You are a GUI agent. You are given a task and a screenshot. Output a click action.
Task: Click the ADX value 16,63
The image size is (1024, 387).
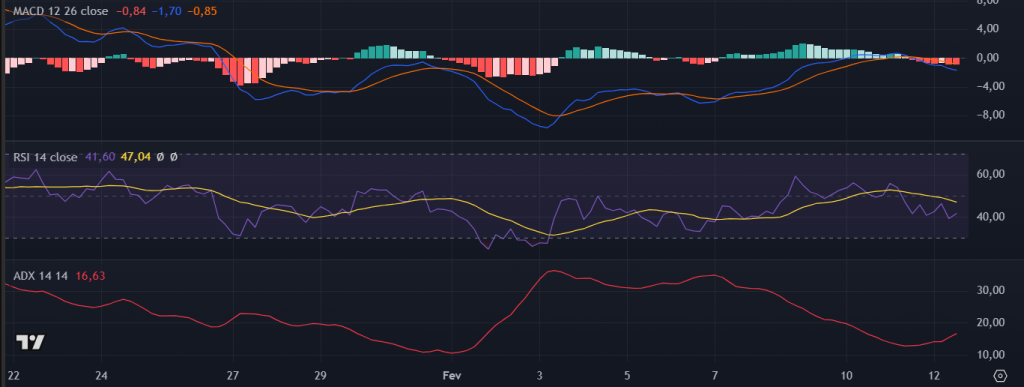pyautogui.click(x=90, y=276)
